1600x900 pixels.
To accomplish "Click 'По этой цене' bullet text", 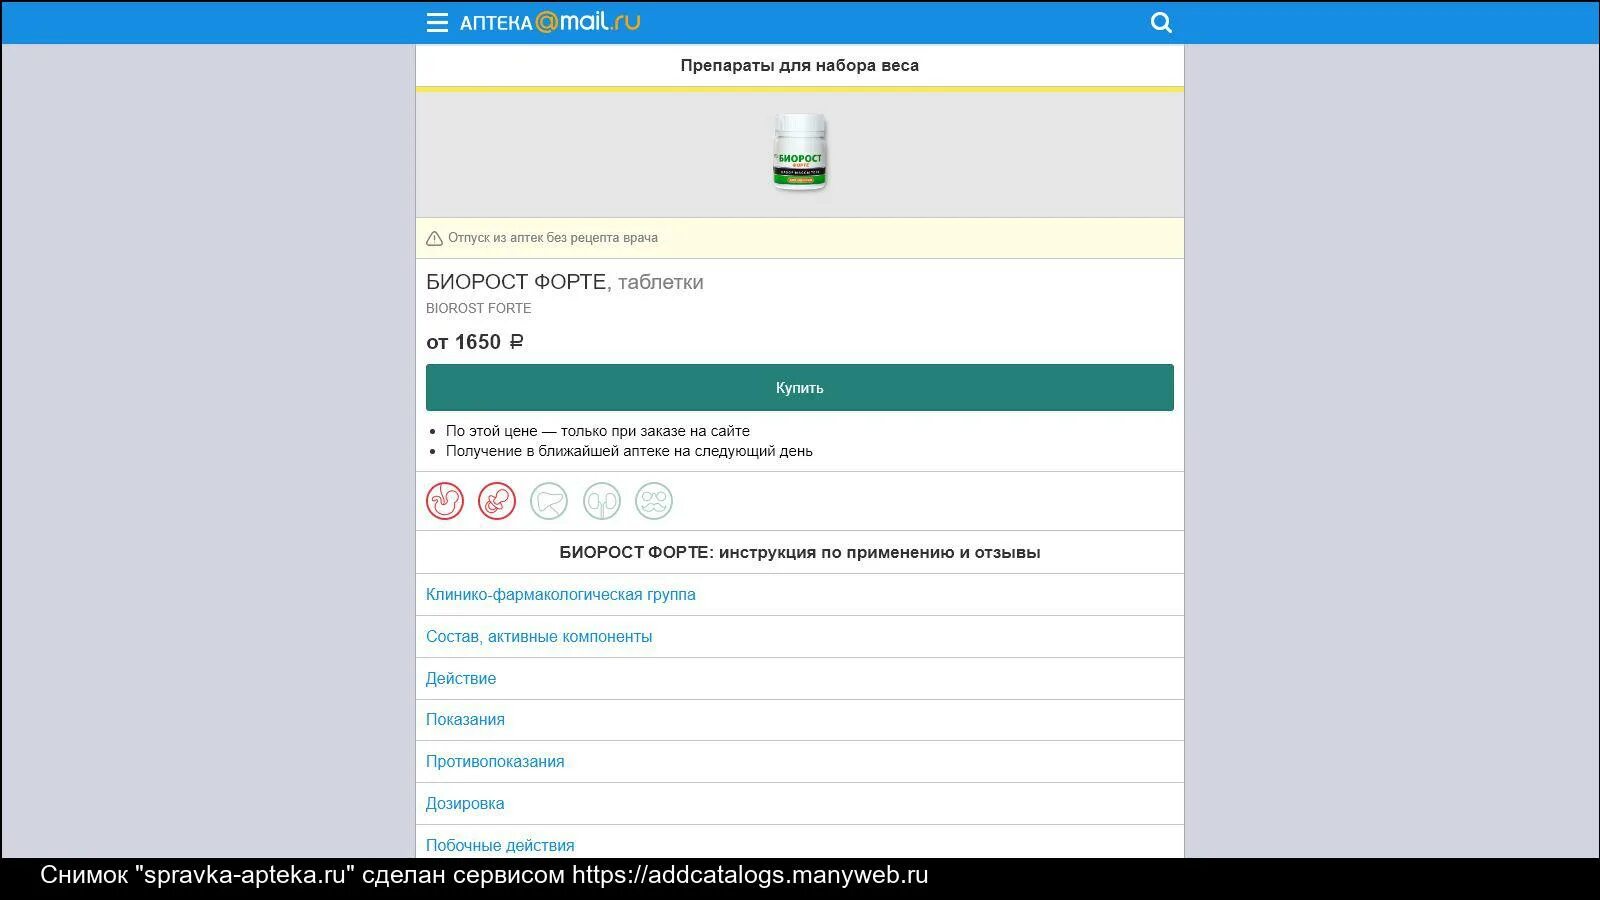I will [598, 431].
